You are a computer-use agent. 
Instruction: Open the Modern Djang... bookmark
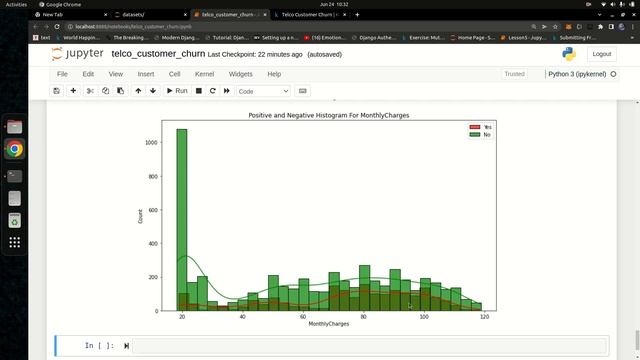click(x=176, y=38)
